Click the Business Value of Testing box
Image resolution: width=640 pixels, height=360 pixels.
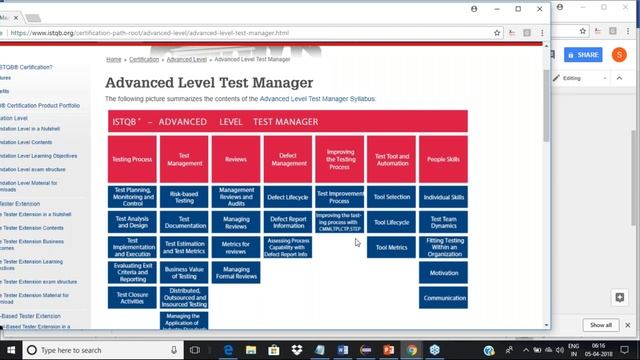(x=184, y=273)
